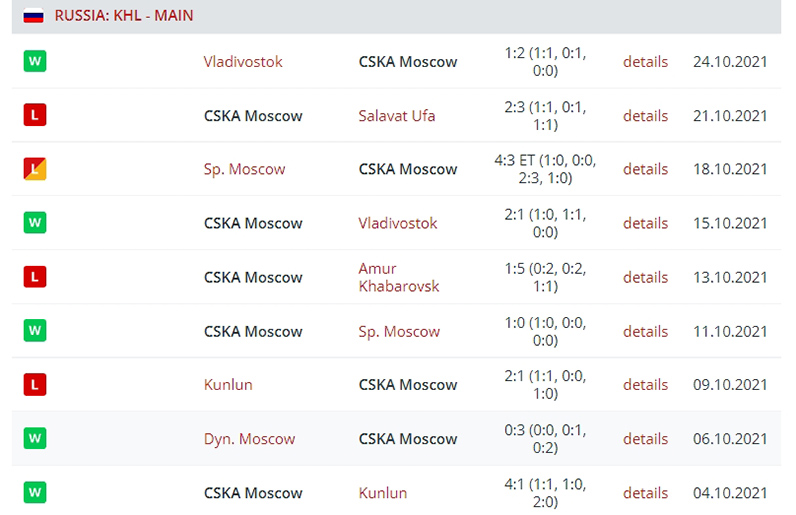Viewport: 796px width, 515px height.
Task: Click loss badge for 09.10.2021 Kunlun match
Action: [x=35, y=384]
